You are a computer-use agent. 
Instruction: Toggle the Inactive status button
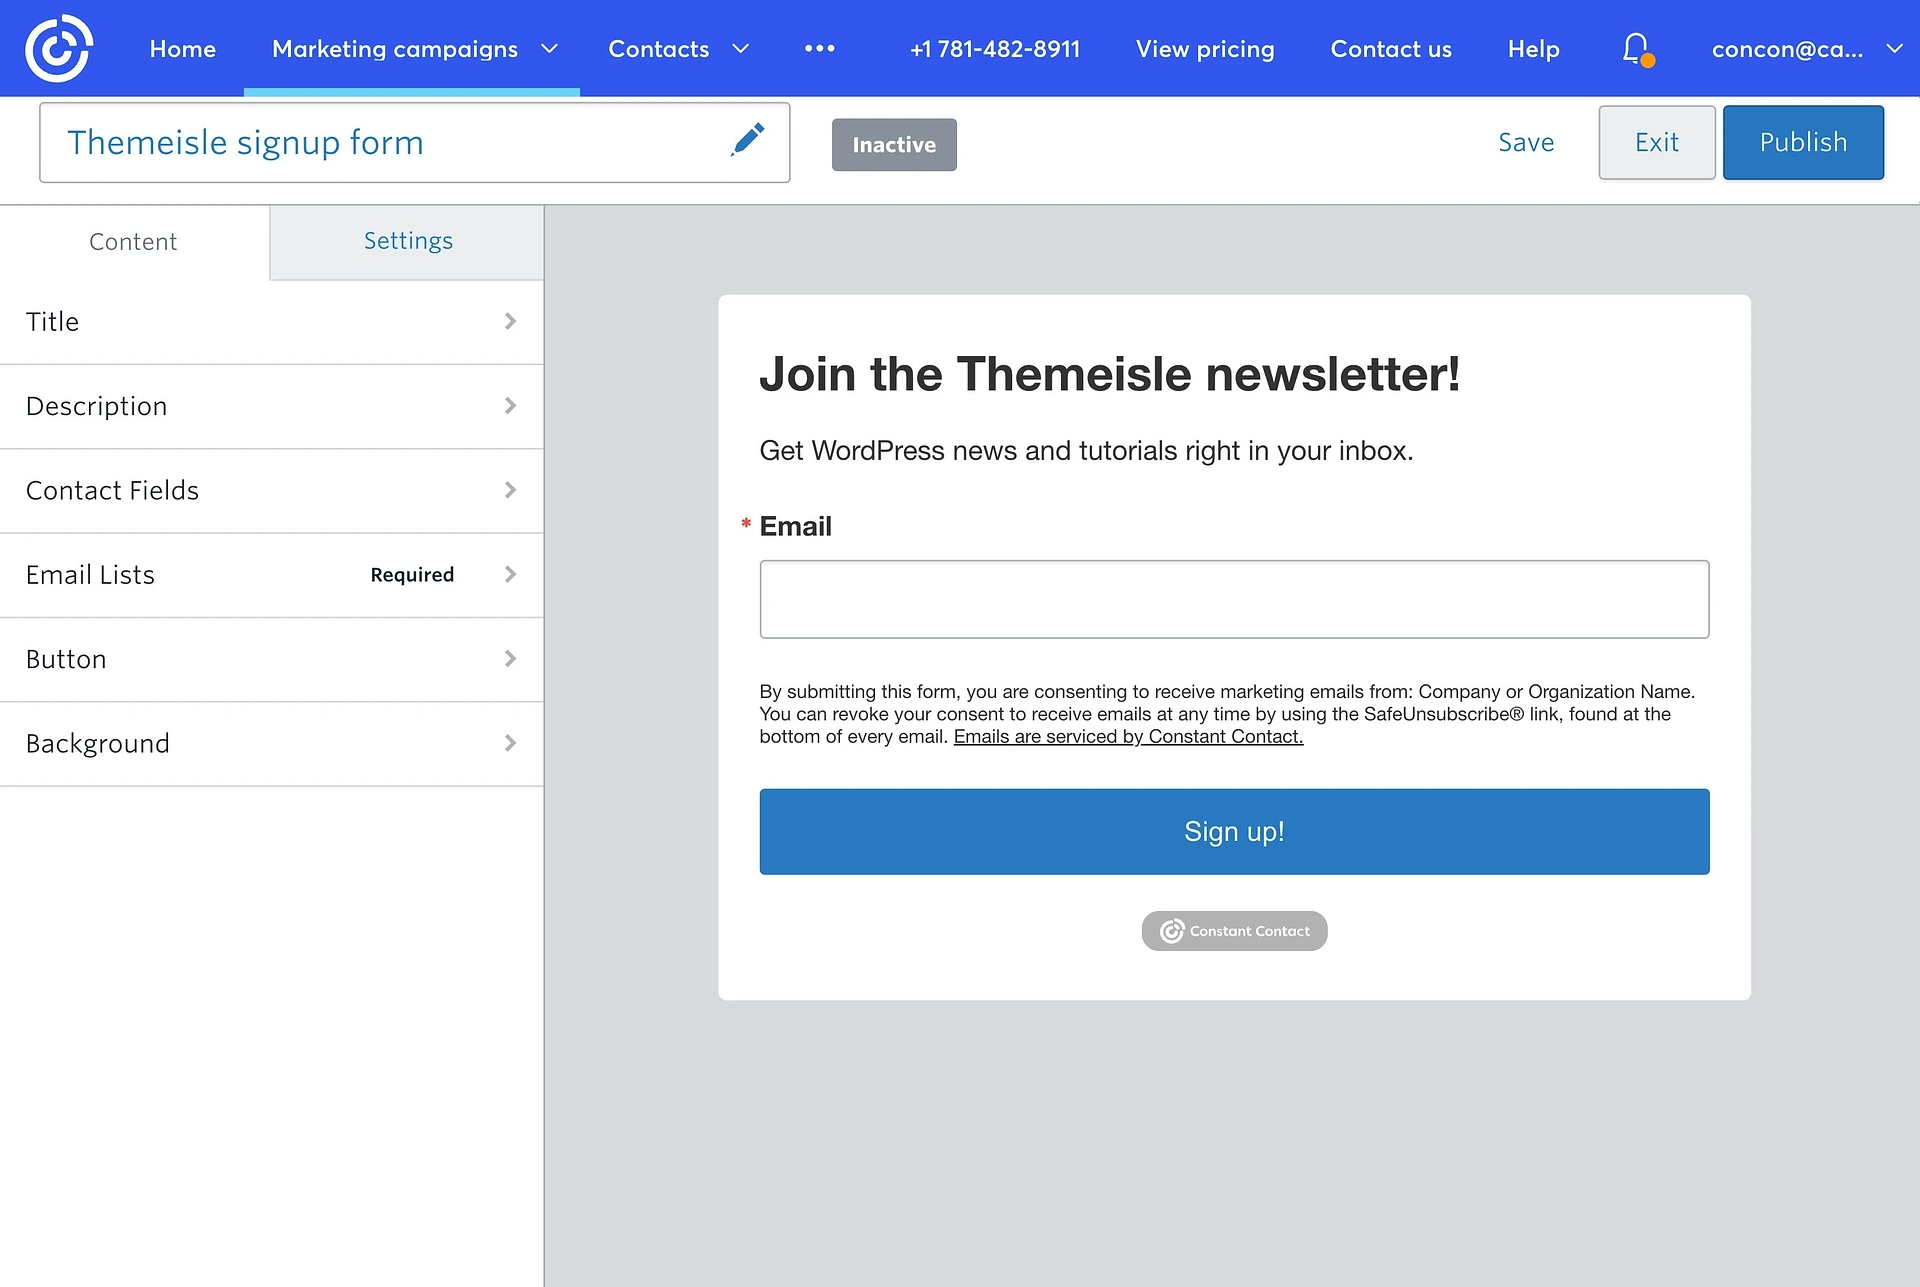pyautogui.click(x=893, y=142)
